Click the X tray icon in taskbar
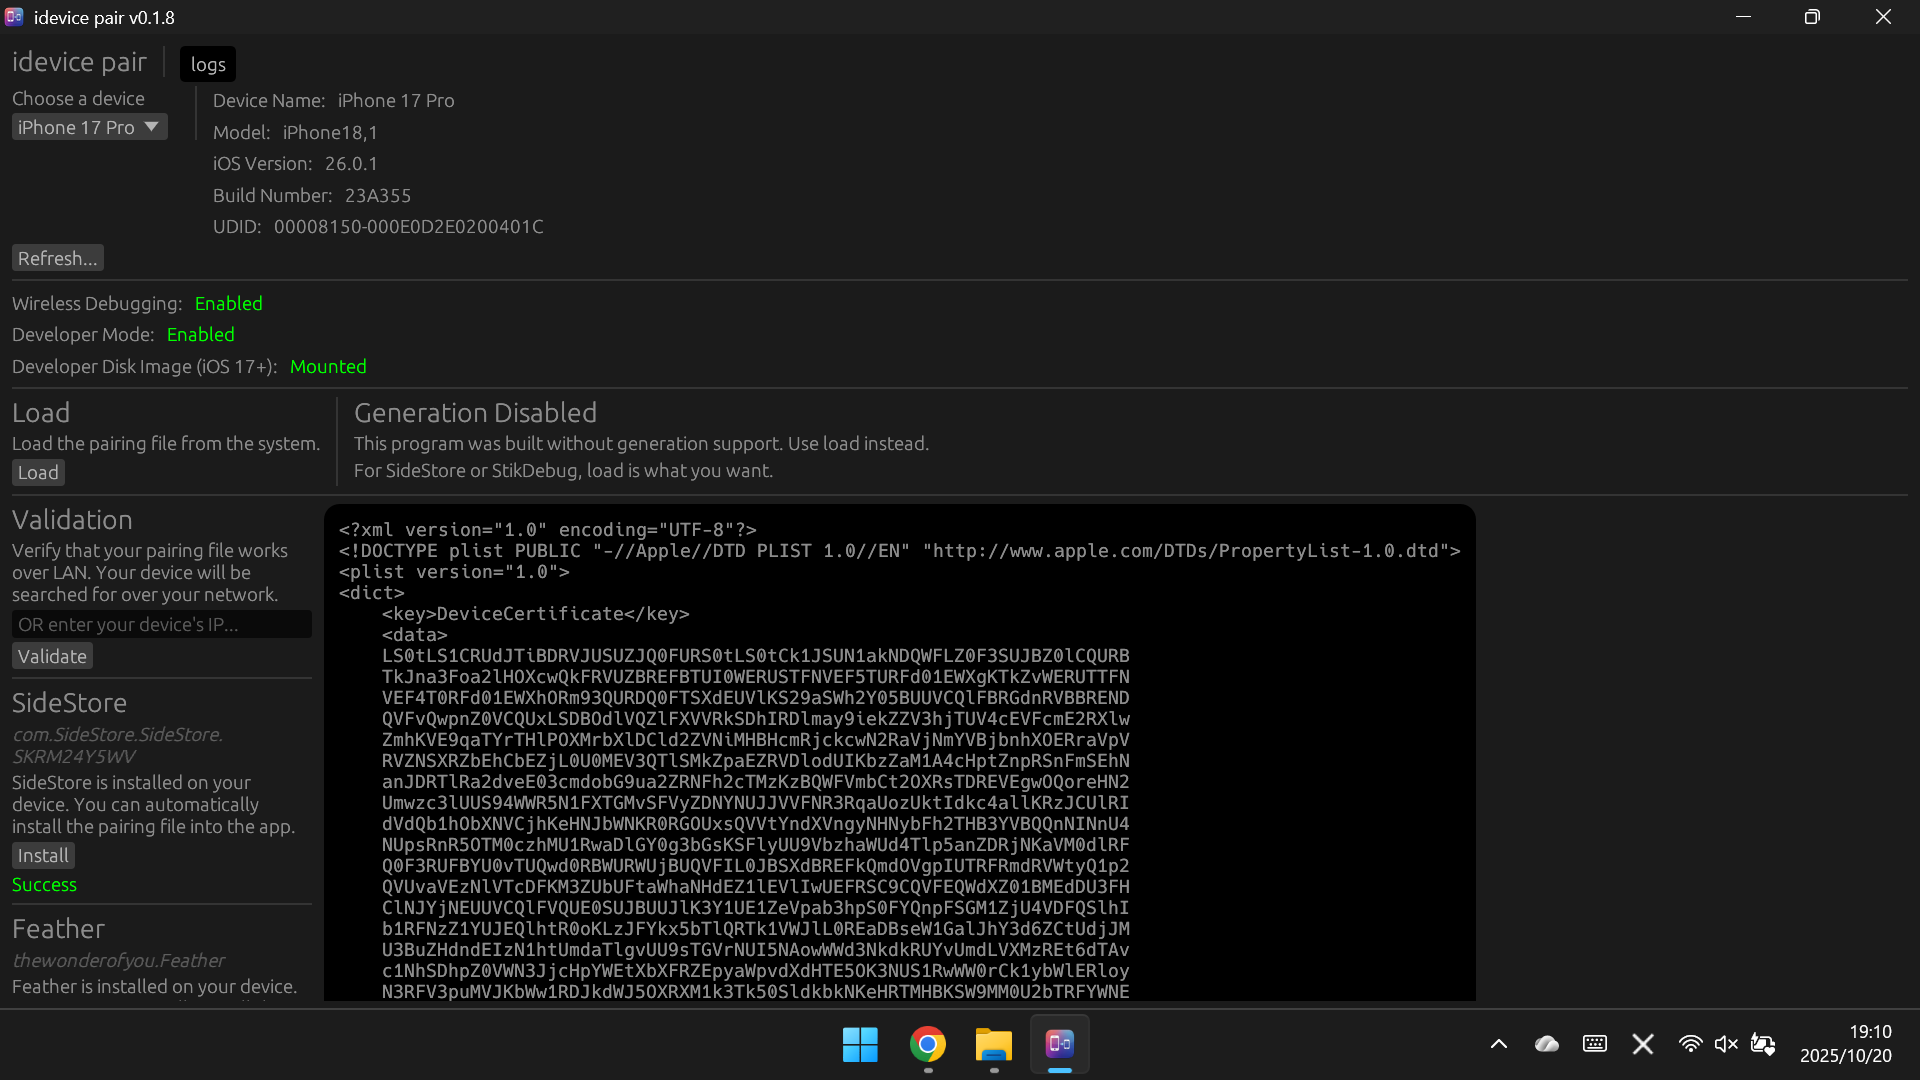Viewport: 1920px width, 1080px height. [1642, 1044]
